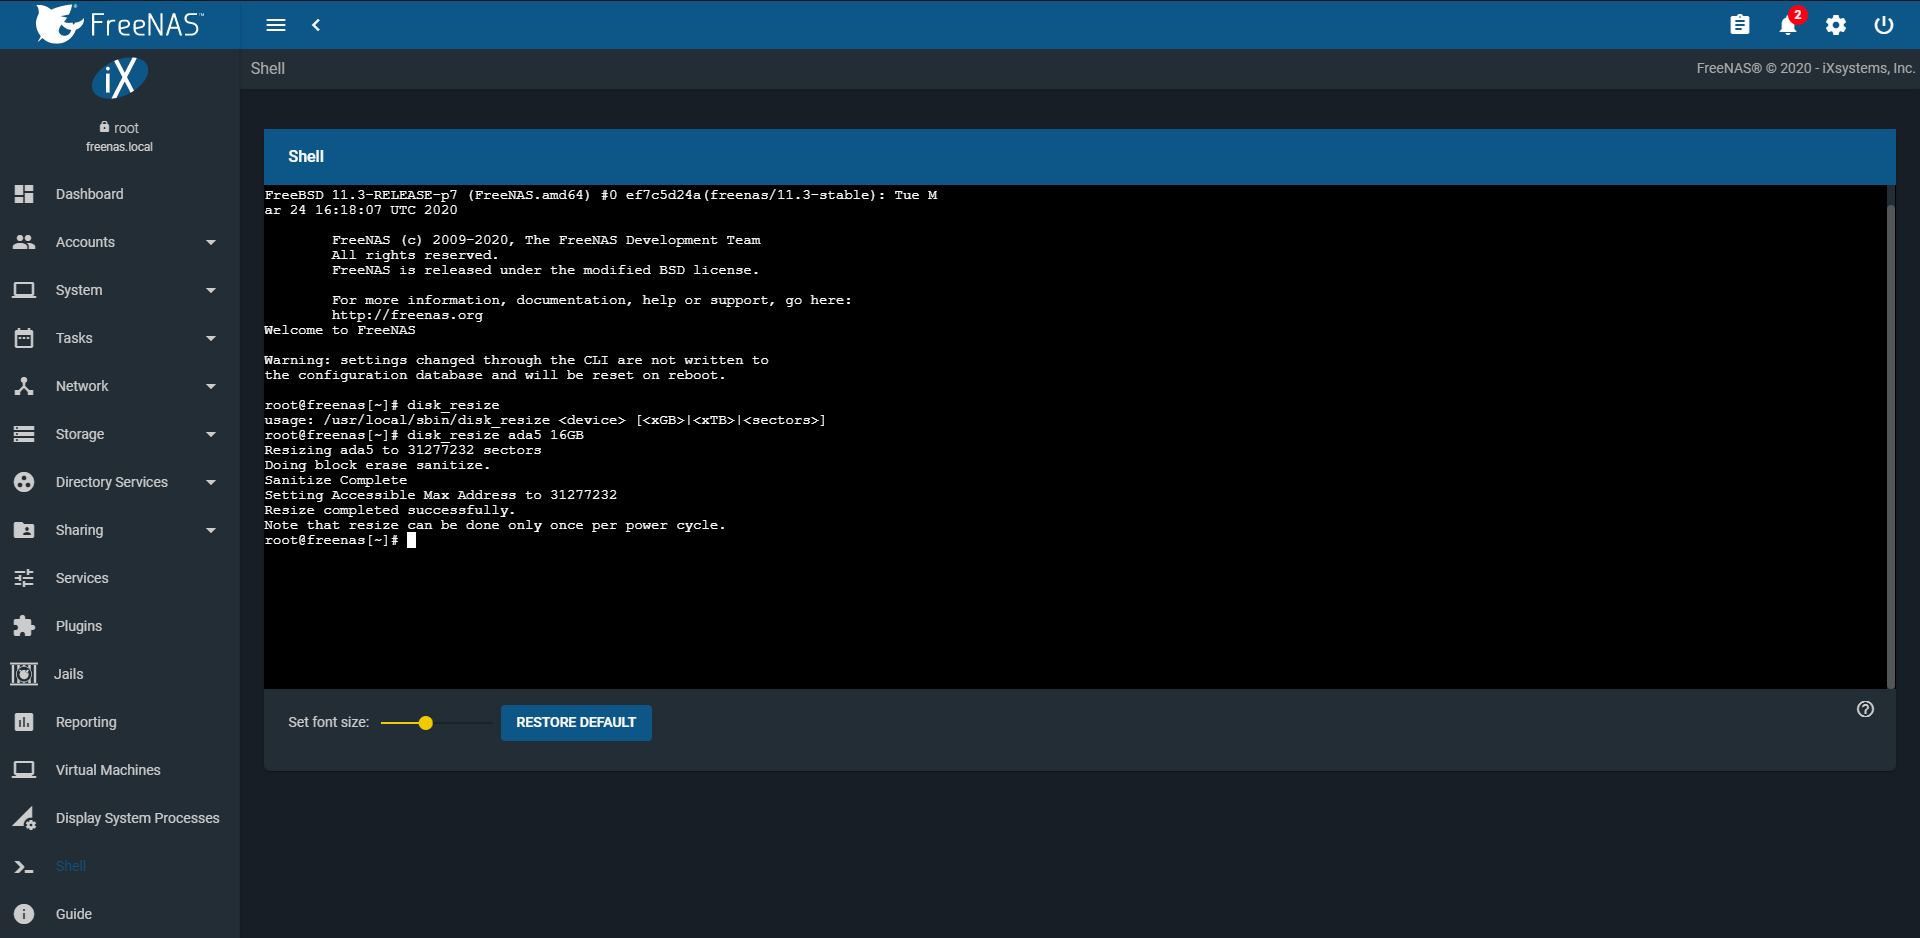Click 'Welcome to FreeNAS' line
Image resolution: width=1920 pixels, height=938 pixels.
[x=340, y=330]
